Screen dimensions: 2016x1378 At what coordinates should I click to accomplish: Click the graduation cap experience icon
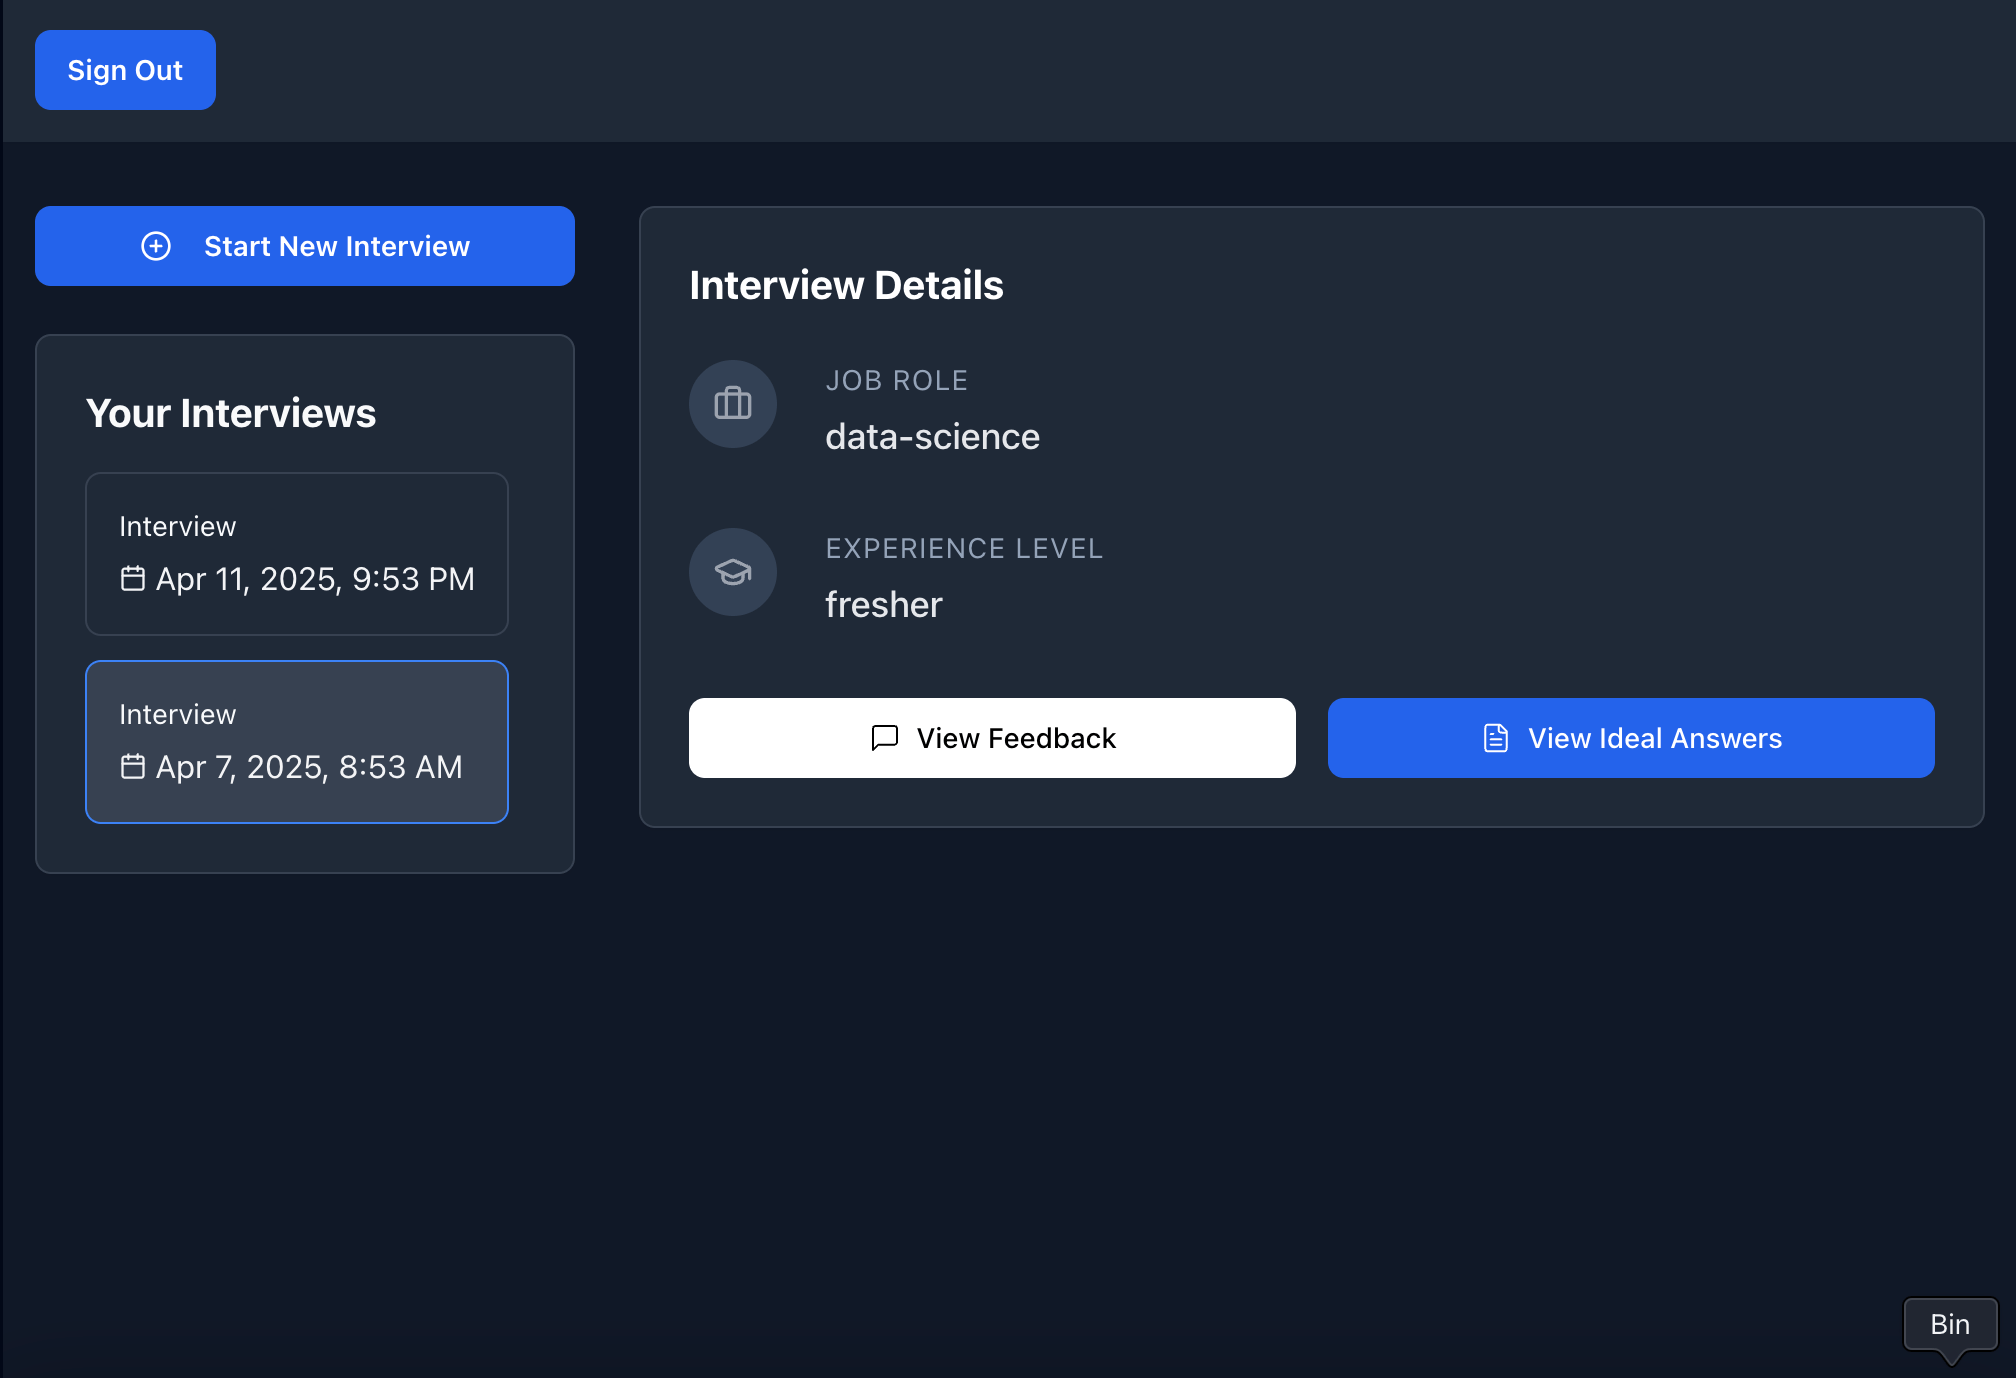733,572
